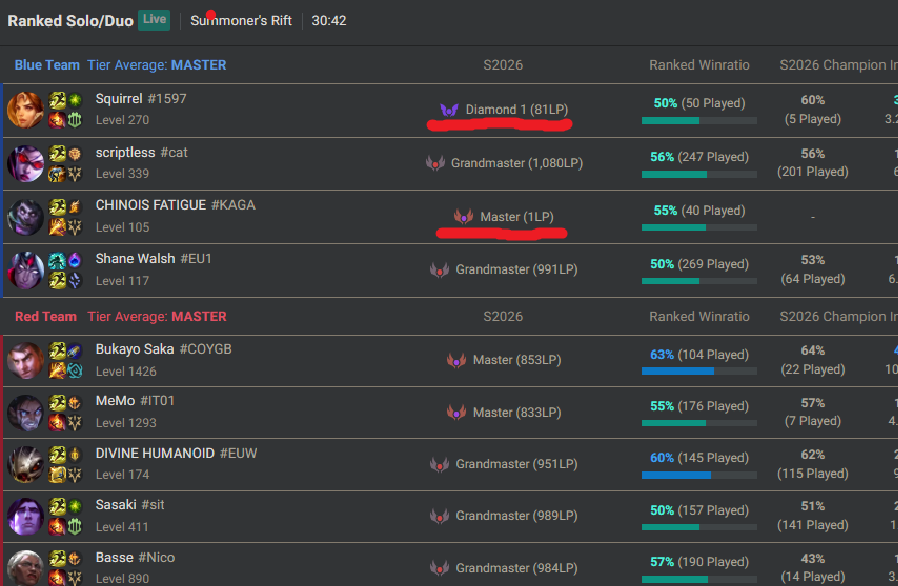The width and height of the screenshot is (898, 586).
Task: Click the Red Team header label
Action: tap(46, 317)
